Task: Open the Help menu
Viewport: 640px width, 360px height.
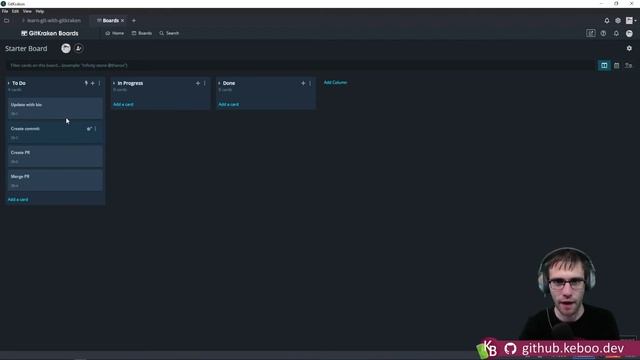Action: pos(40,11)
